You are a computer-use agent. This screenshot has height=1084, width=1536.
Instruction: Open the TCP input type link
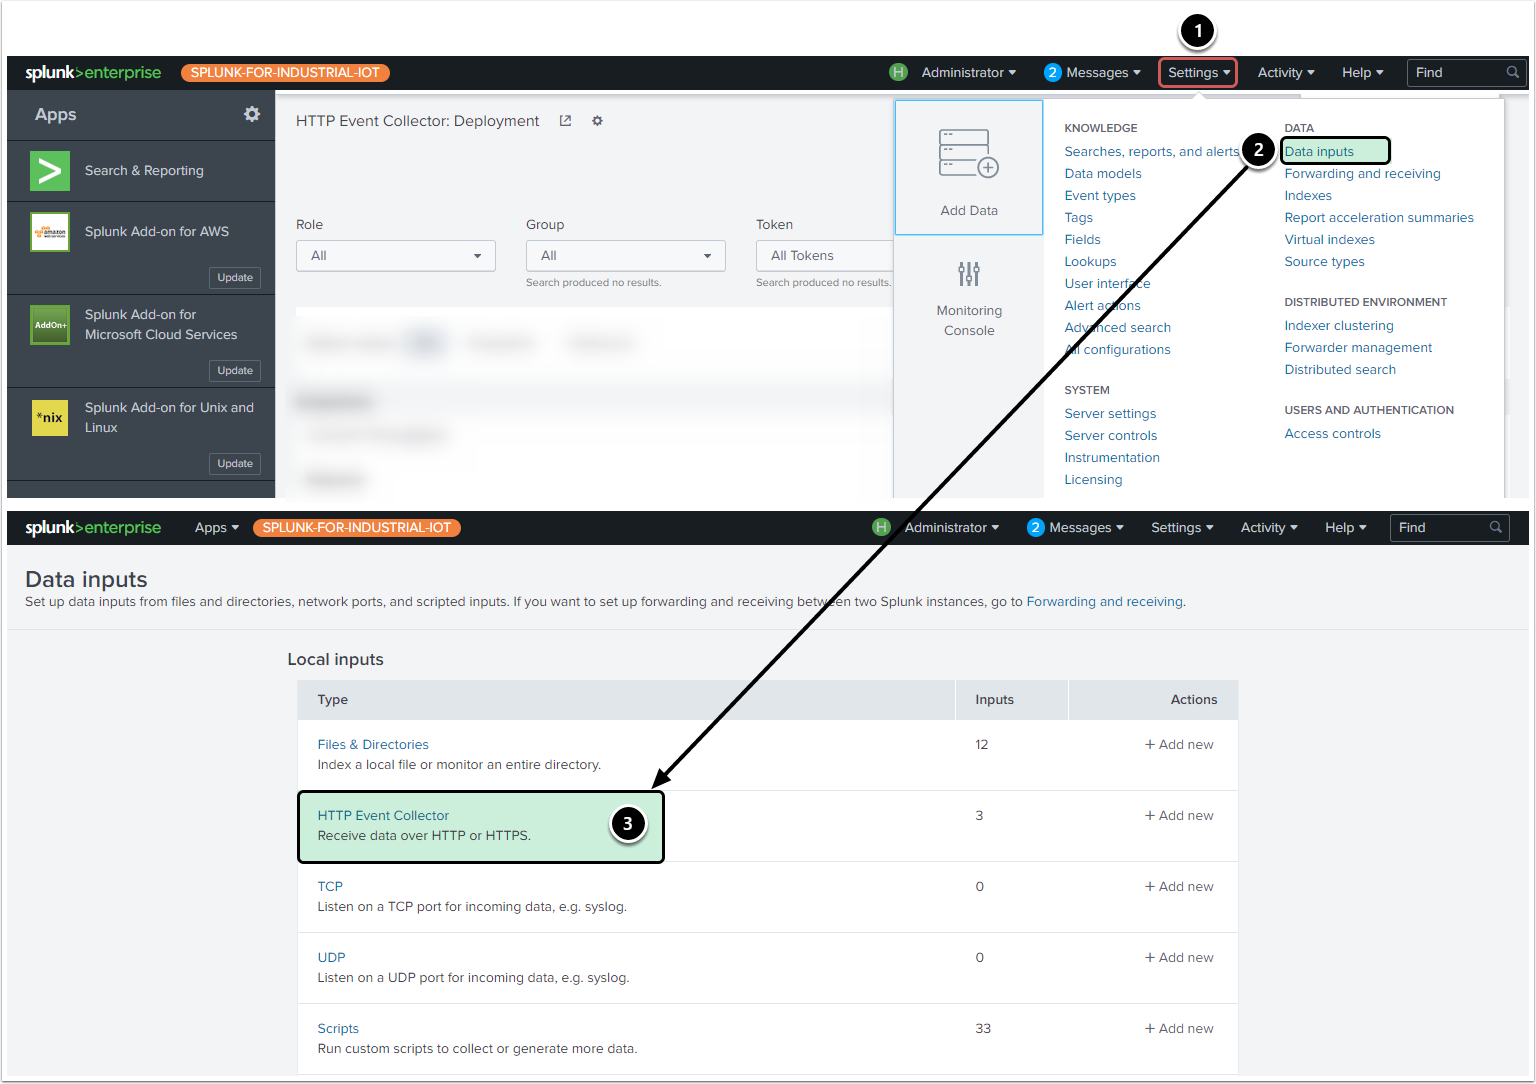[x=330, y=887]
